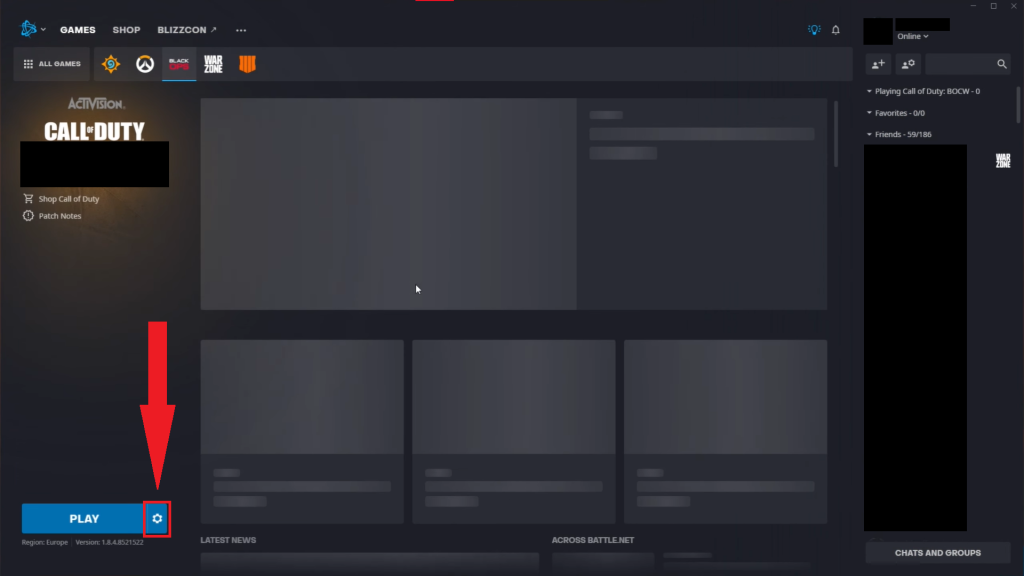
Task: Open Shop Call of Duty link
Action: [x=61, y=199]
